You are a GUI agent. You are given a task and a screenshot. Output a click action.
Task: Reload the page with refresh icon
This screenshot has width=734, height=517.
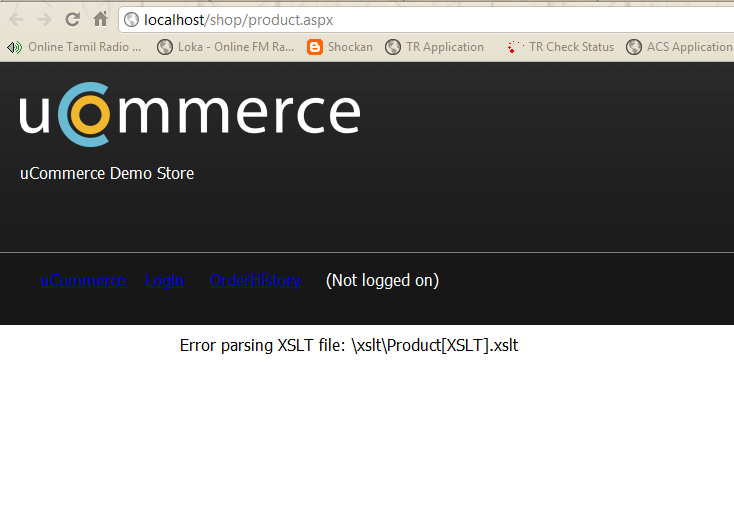click(x=73, y=20)
